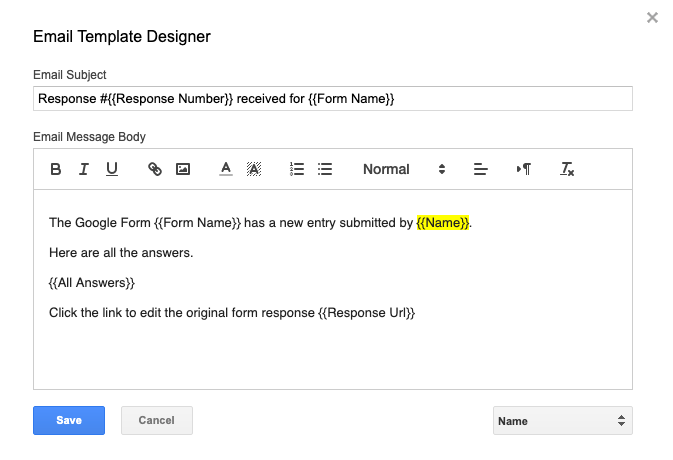Image resolution: width=673 pixels, height=460 pixels.
Task: Click the {{Response Url}} placeholder text
Action: pyautogui.click(x=367, y=313)
